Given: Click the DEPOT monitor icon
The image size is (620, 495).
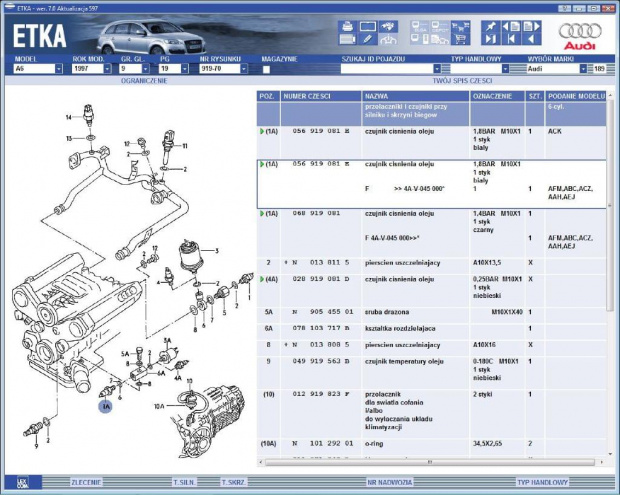Looking at the screenshot, I should click(x=440, y=27).
